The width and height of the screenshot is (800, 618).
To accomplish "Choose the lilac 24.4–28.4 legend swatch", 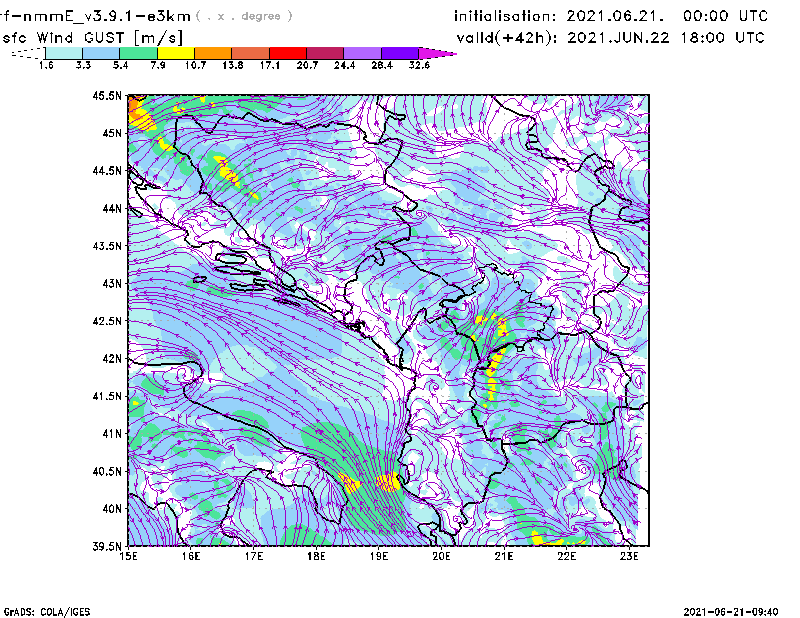I will click(x=363, y=53).
